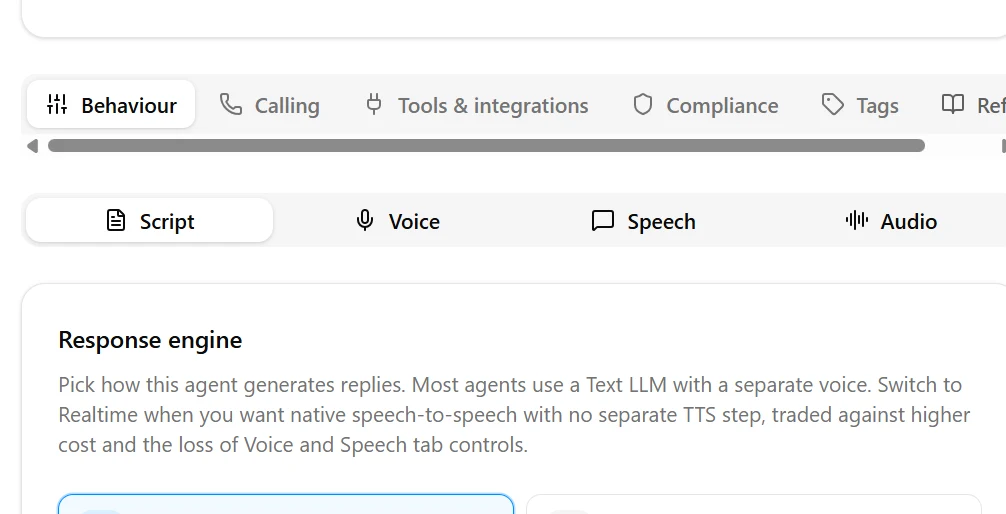Screen dimensions: 1006x514
Task: Switch to the Voice sub-tab
Action: (398, 221)
